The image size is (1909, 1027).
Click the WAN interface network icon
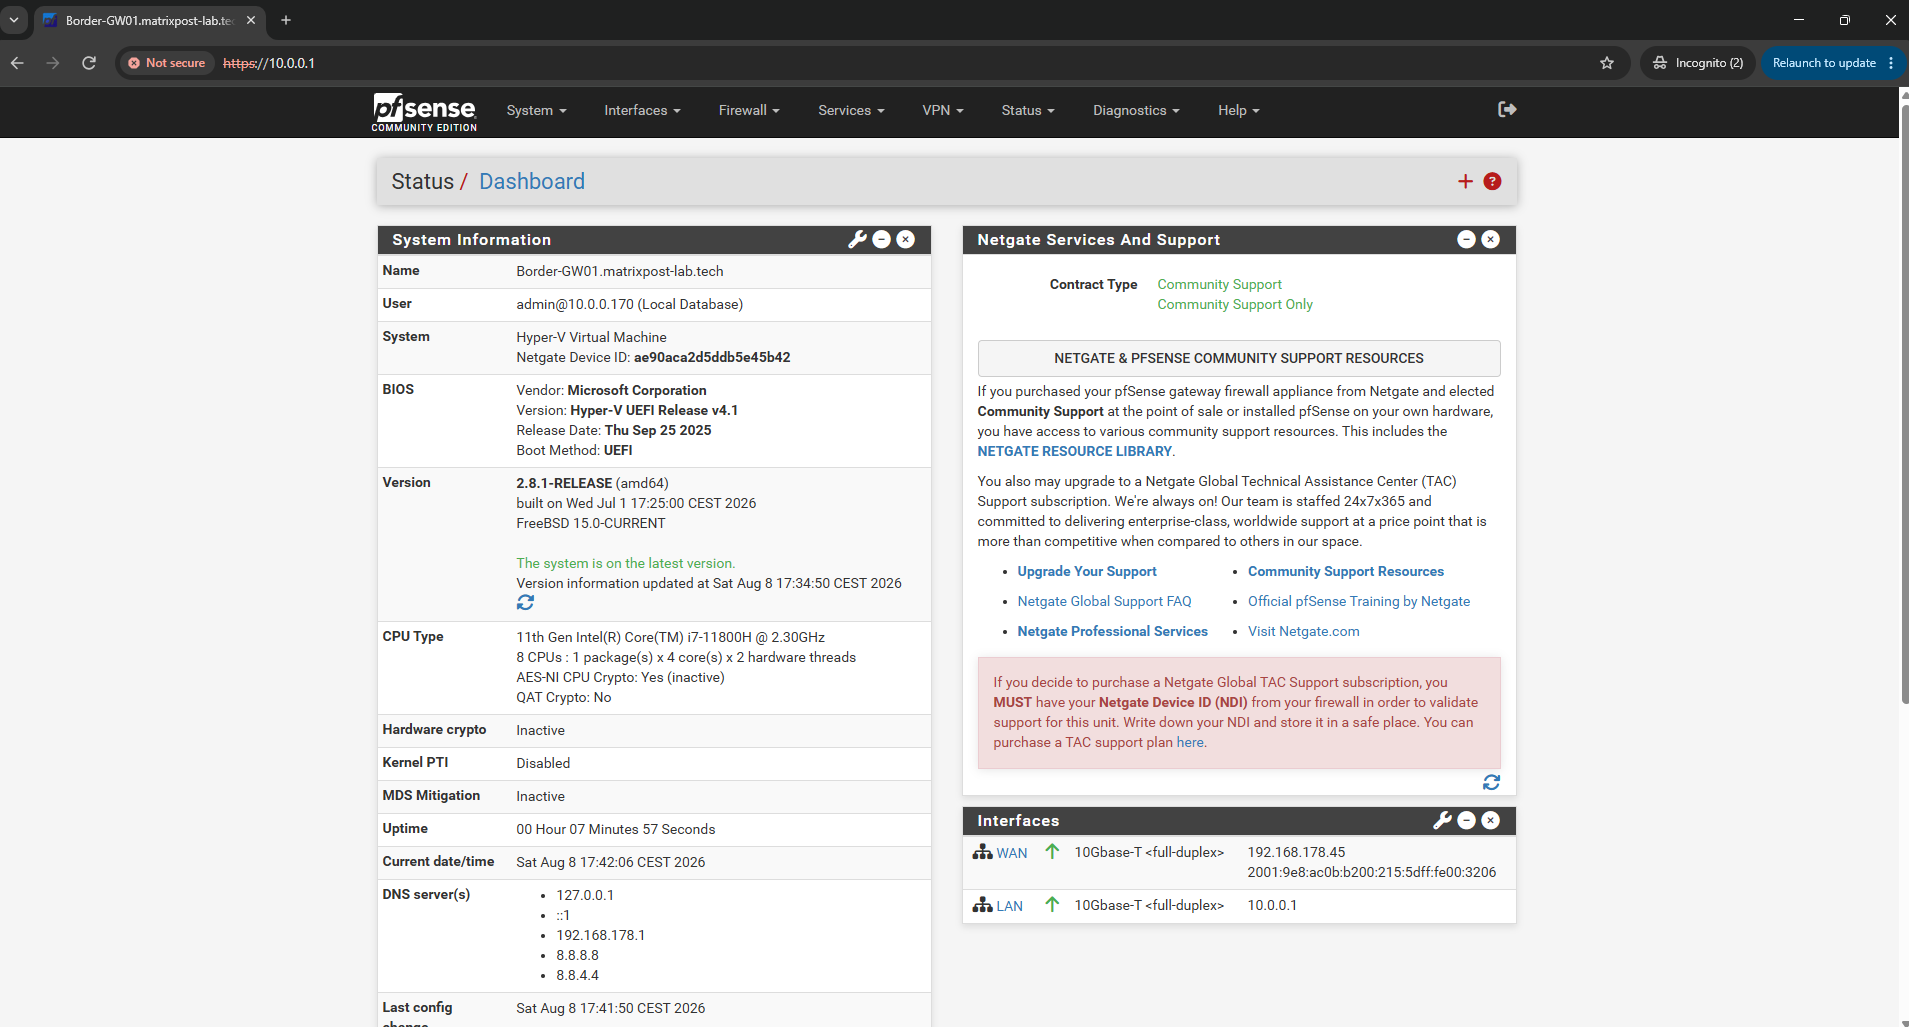982,852
